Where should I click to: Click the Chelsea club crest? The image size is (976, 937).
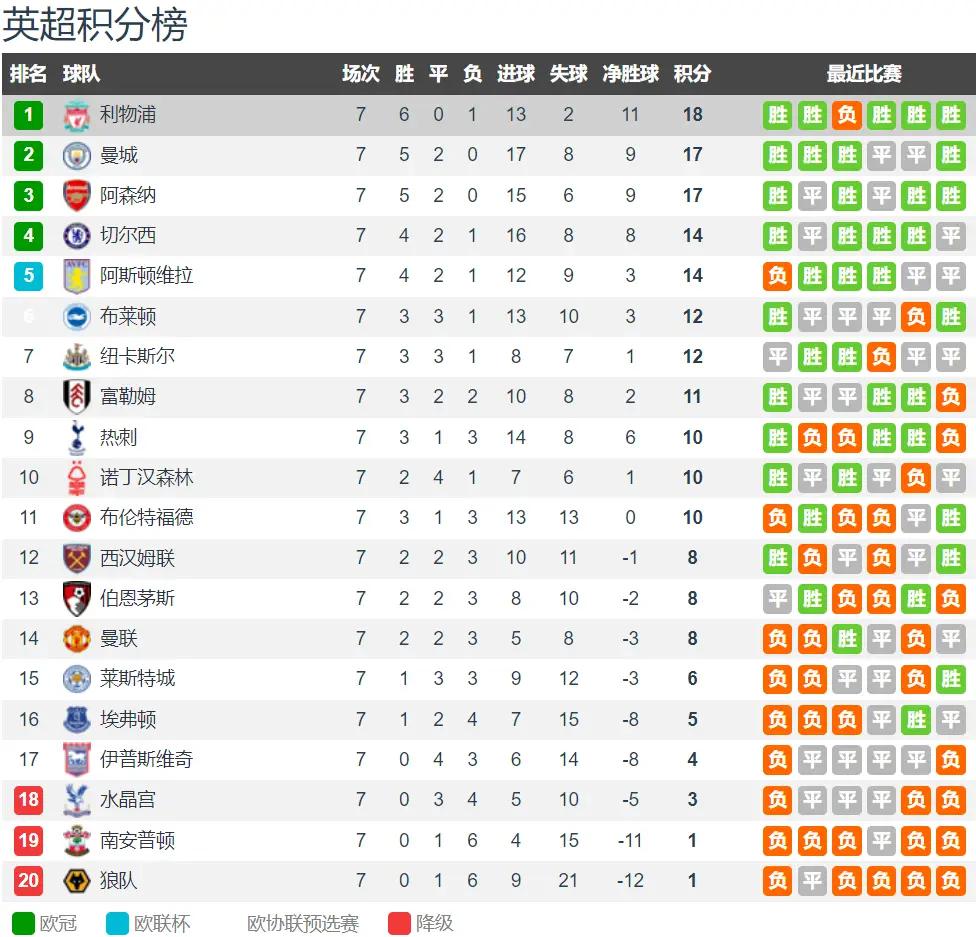[77, 236]
